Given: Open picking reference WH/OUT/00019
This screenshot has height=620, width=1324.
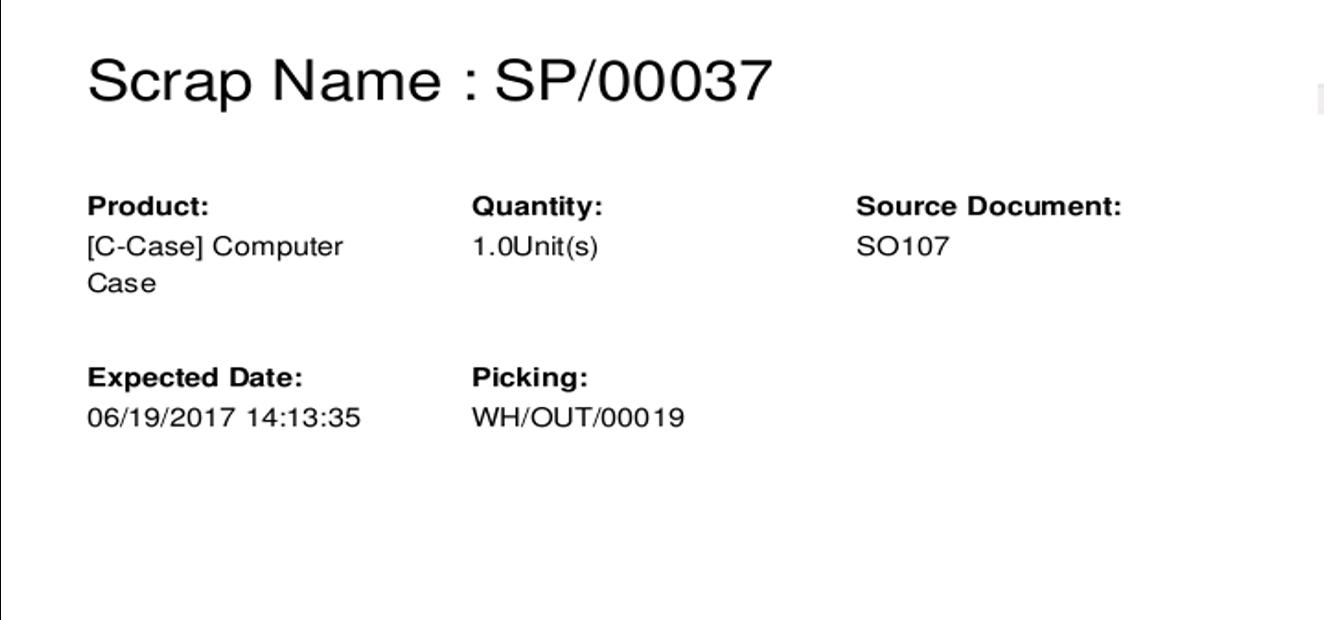Looking at the screenshot, I should pyautogui.click(x=578, y=418).
